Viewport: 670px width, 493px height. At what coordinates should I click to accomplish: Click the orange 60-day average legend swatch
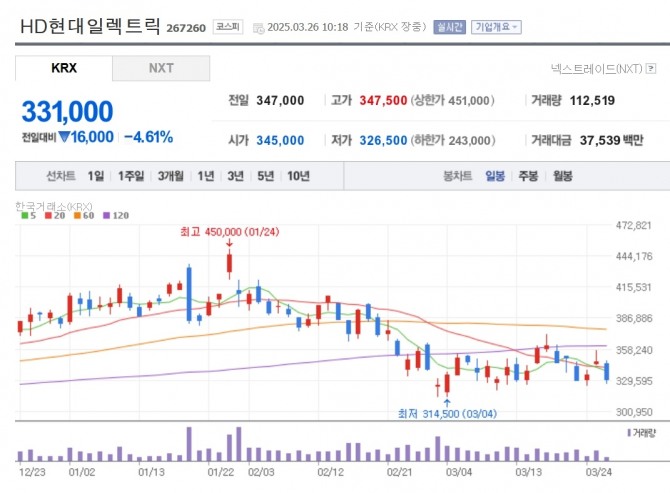pos(77,215)
